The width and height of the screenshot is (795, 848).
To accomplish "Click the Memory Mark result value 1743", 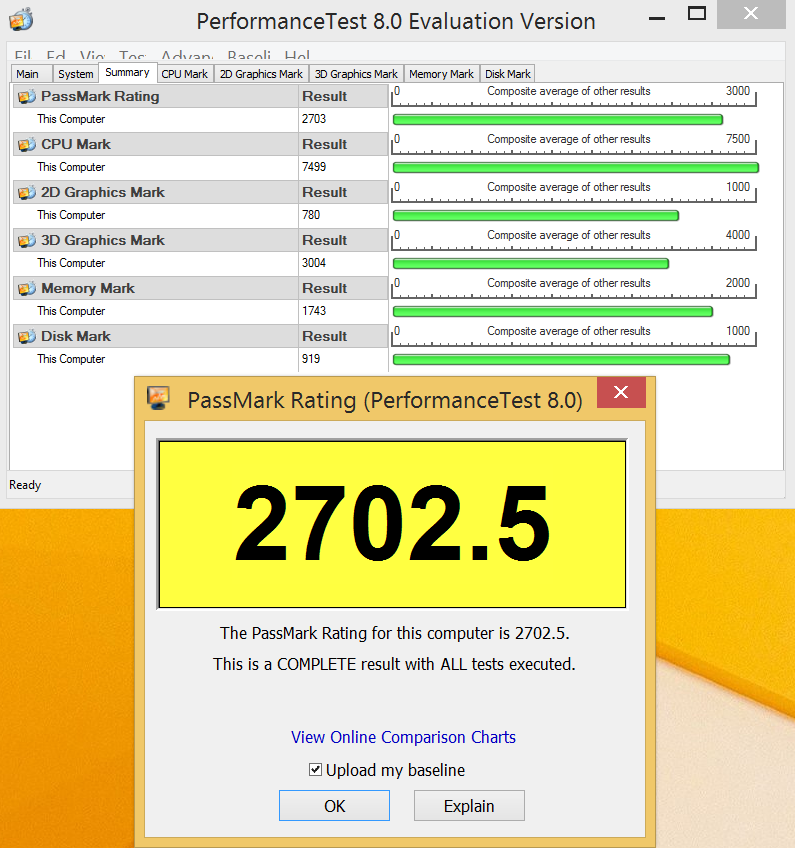I will [x=314, y=311].
